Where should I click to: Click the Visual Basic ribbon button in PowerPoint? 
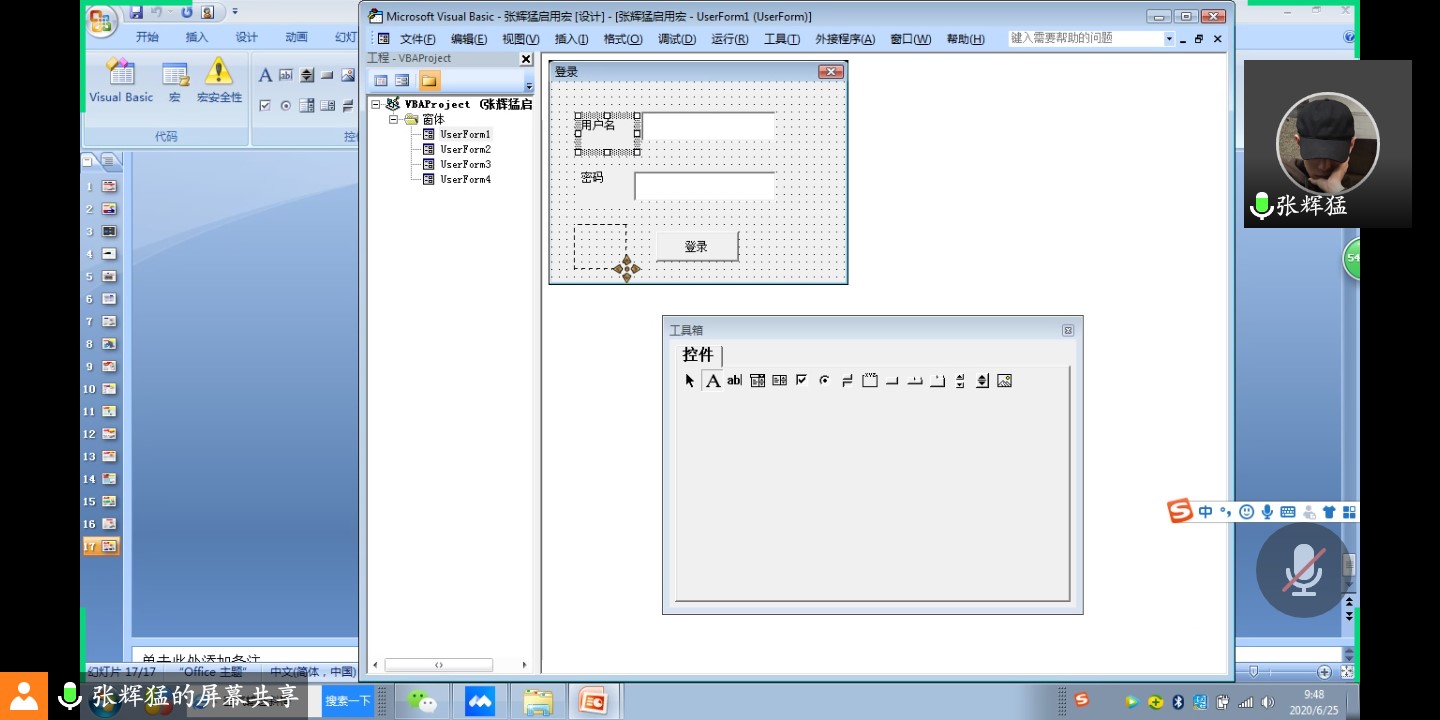(121, 82)
